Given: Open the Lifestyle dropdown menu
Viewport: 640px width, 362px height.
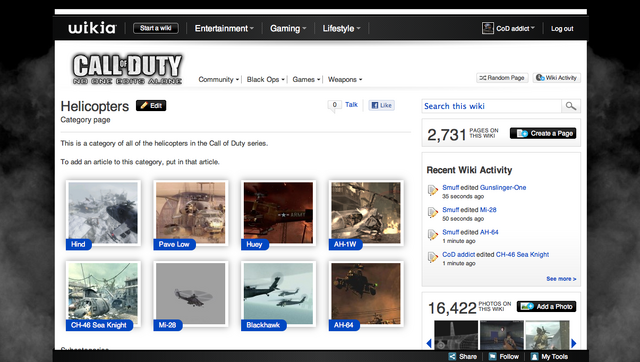Looking at the screenshot, I should click(x=341, y=29).
